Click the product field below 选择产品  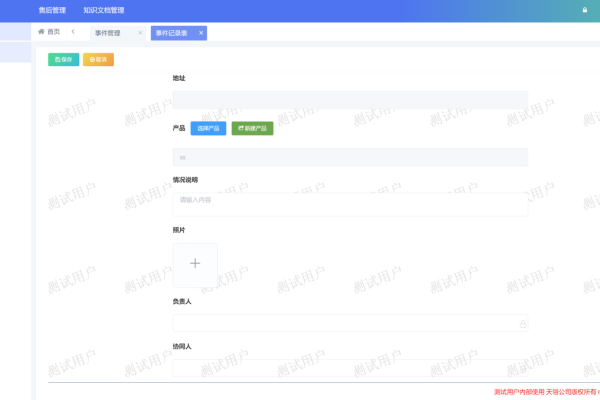(351, 157)
